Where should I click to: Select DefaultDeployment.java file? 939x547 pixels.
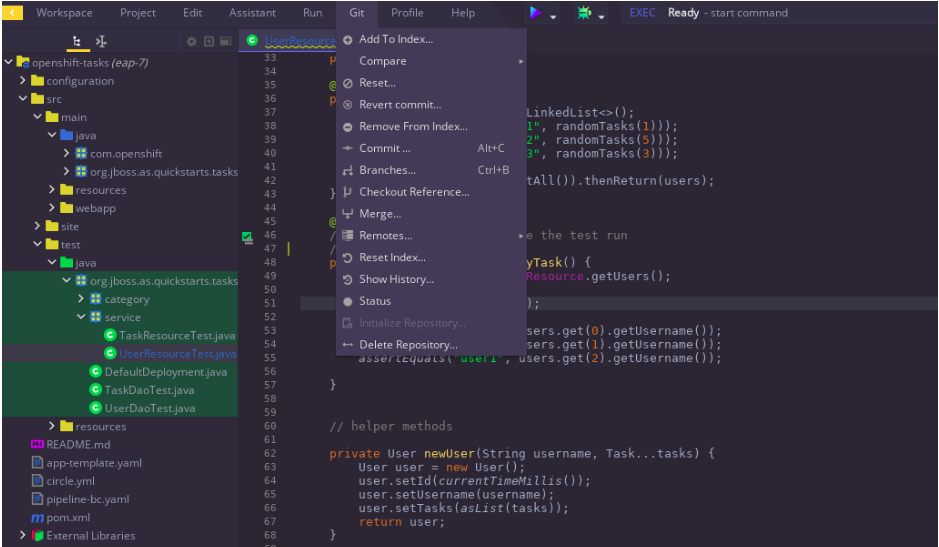point(166,371)
